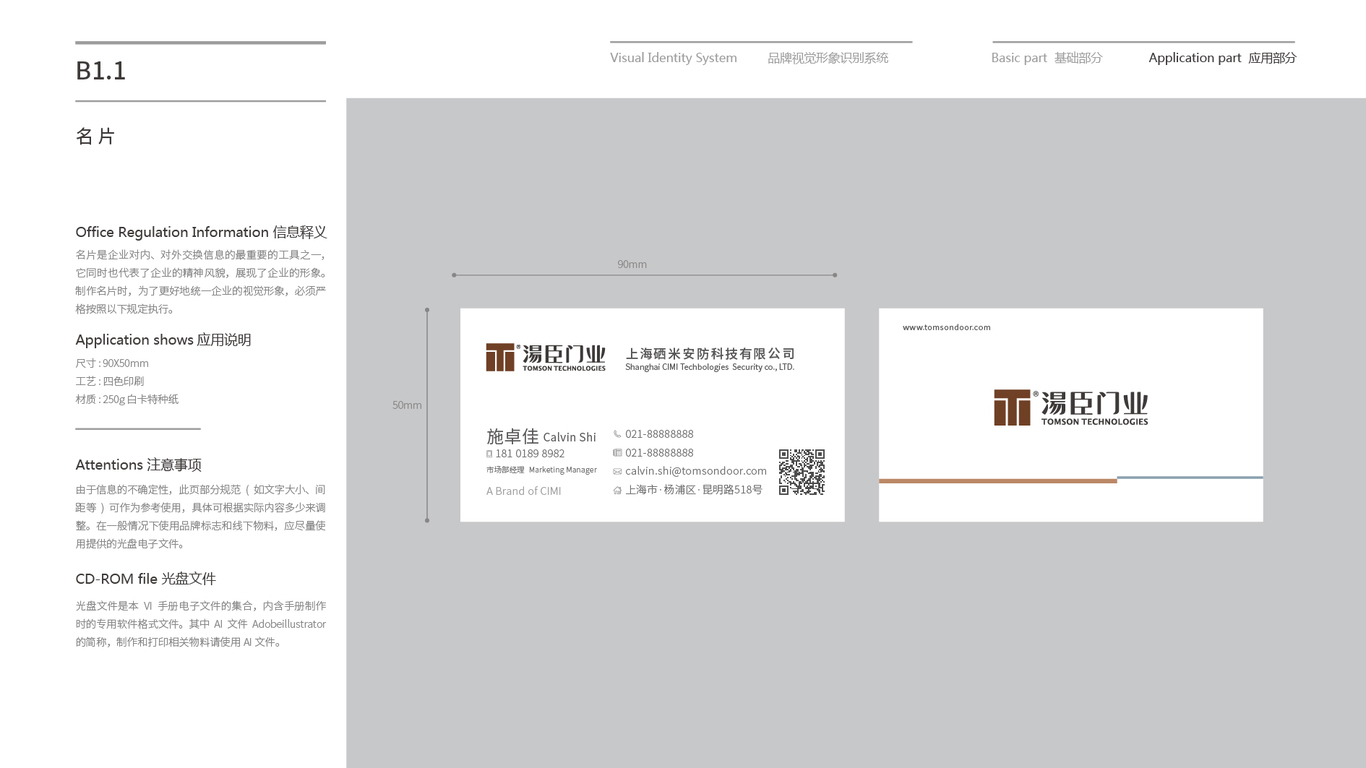Click the 湯臣门业 wordmark on the back card
The height and width of the screenshot is (768, 1366).
1095,403
